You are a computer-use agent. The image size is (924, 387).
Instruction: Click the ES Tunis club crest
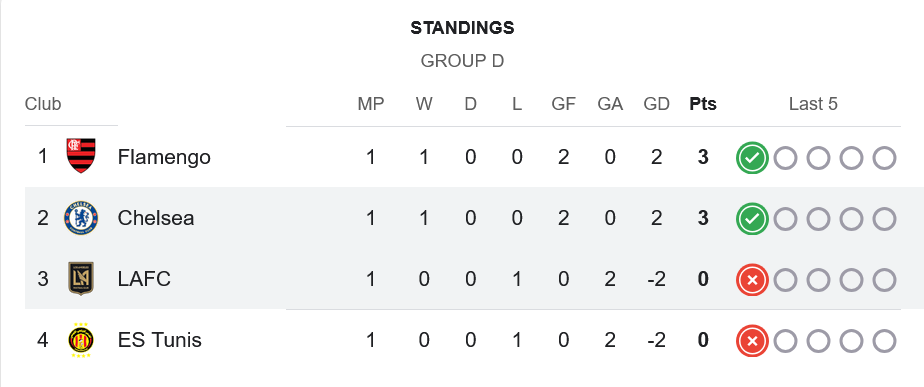[x=81, y=340]
